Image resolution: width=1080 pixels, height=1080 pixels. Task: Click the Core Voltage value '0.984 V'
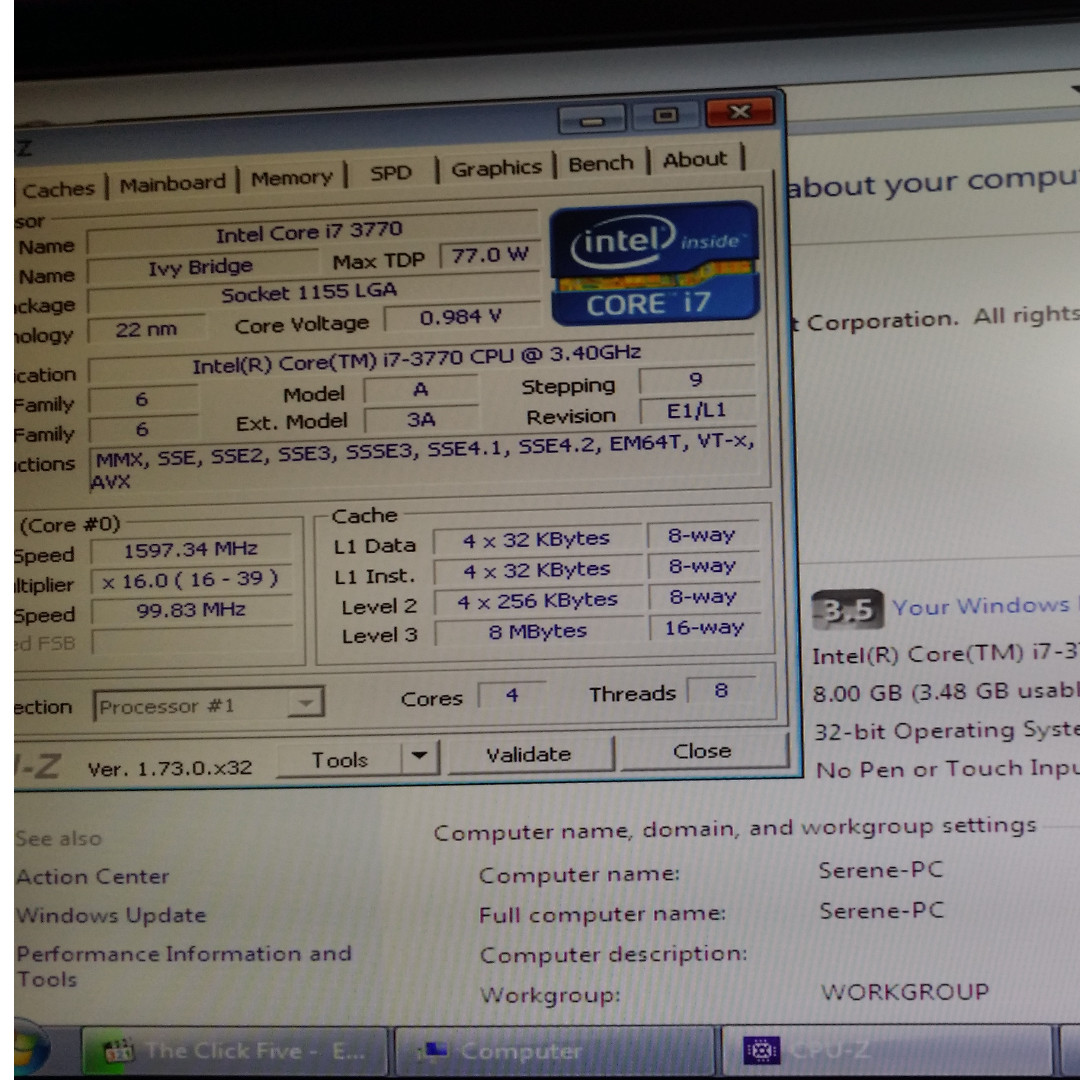pyautogui.click(x=461, y=317)
